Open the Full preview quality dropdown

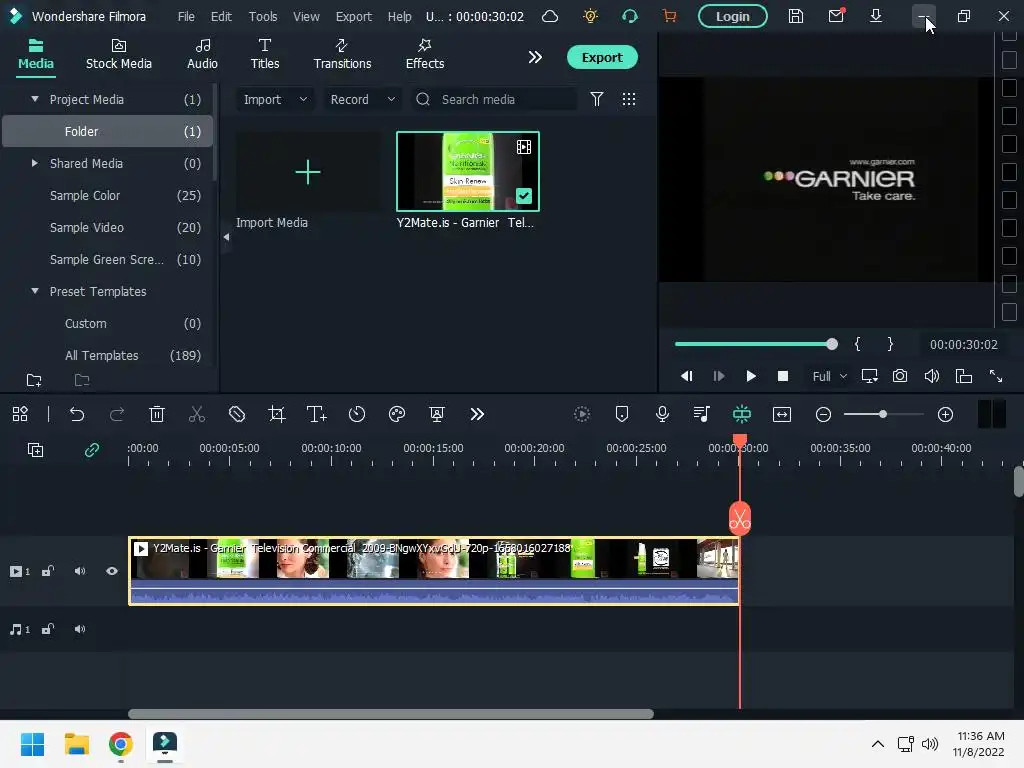[829, 376]
